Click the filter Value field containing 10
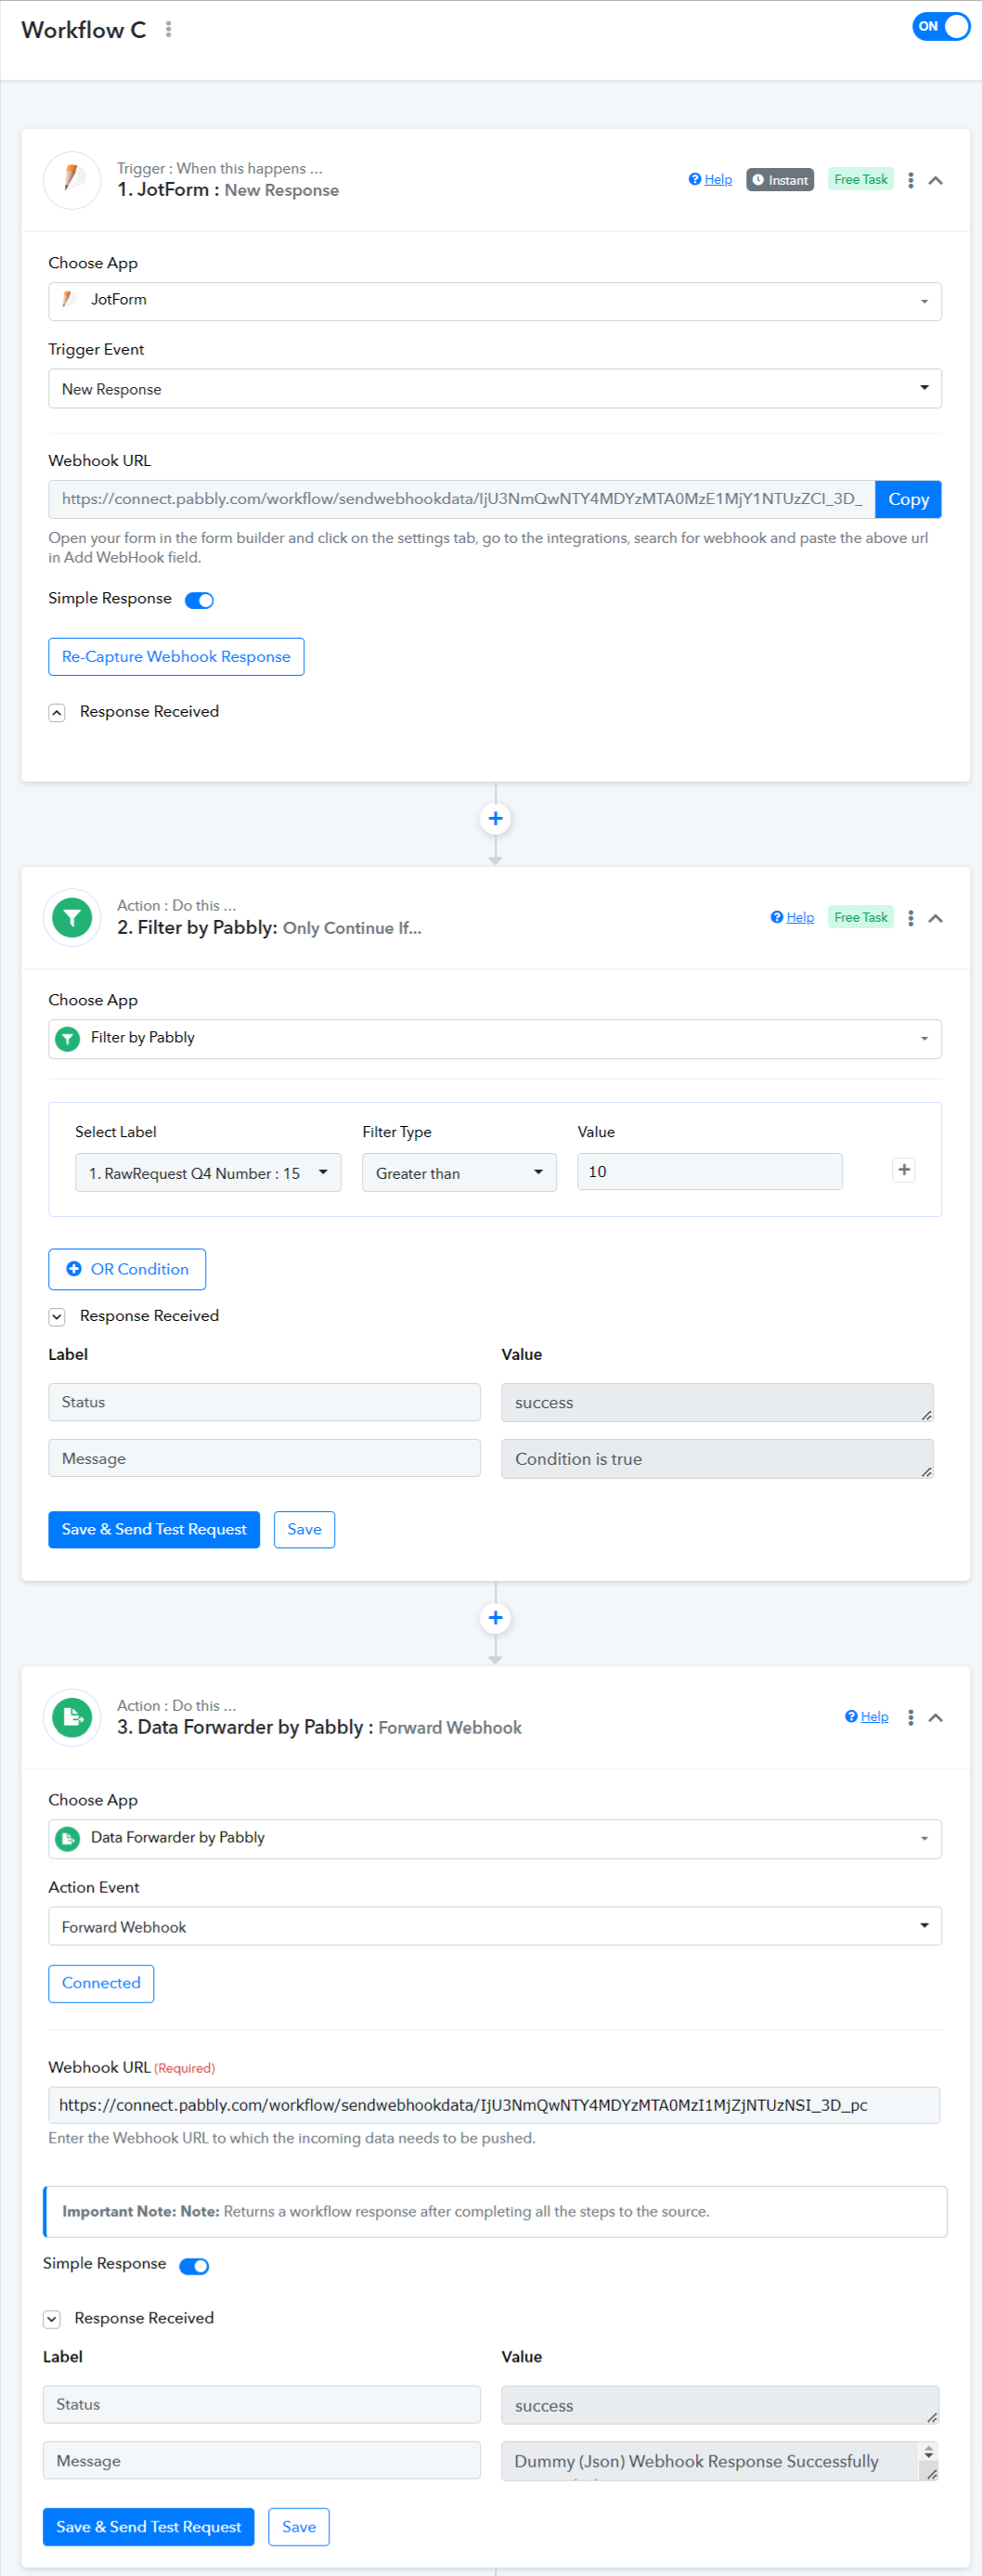Image resolution: width=982 pixels, height=2576 pixels. [710, 1172]
